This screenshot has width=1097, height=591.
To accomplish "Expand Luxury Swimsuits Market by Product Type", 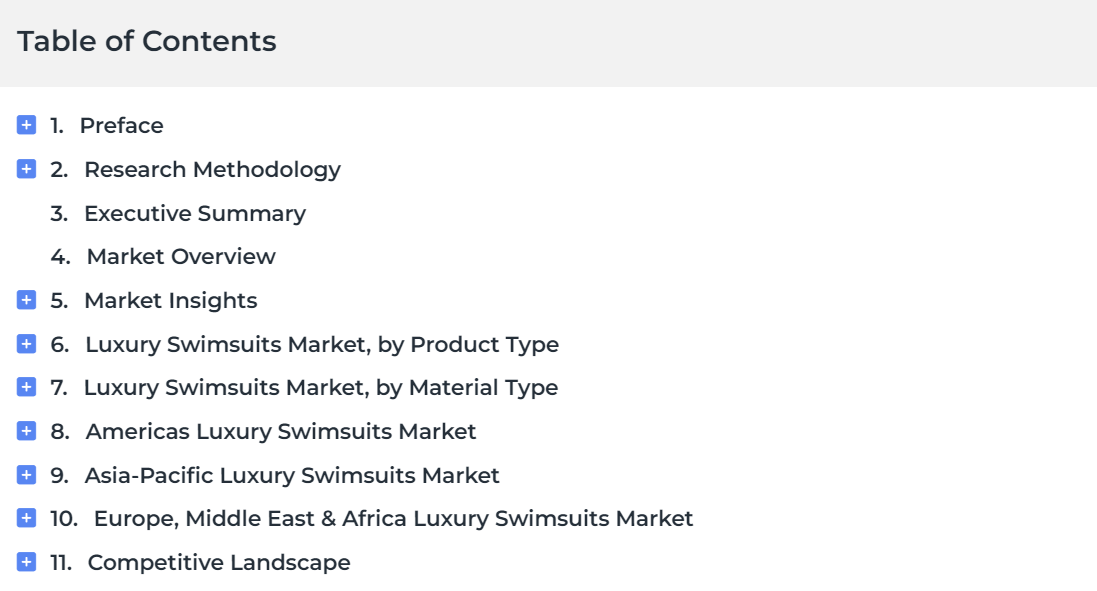I will pyautogui.click(x=27, y=344).
